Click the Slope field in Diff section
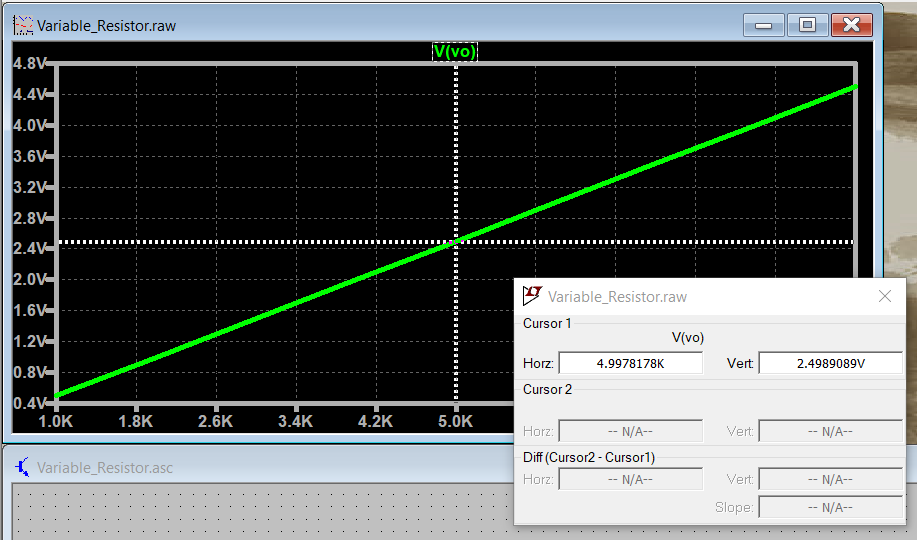The width and height of the screenshot is (917, 540). point(830,507)
